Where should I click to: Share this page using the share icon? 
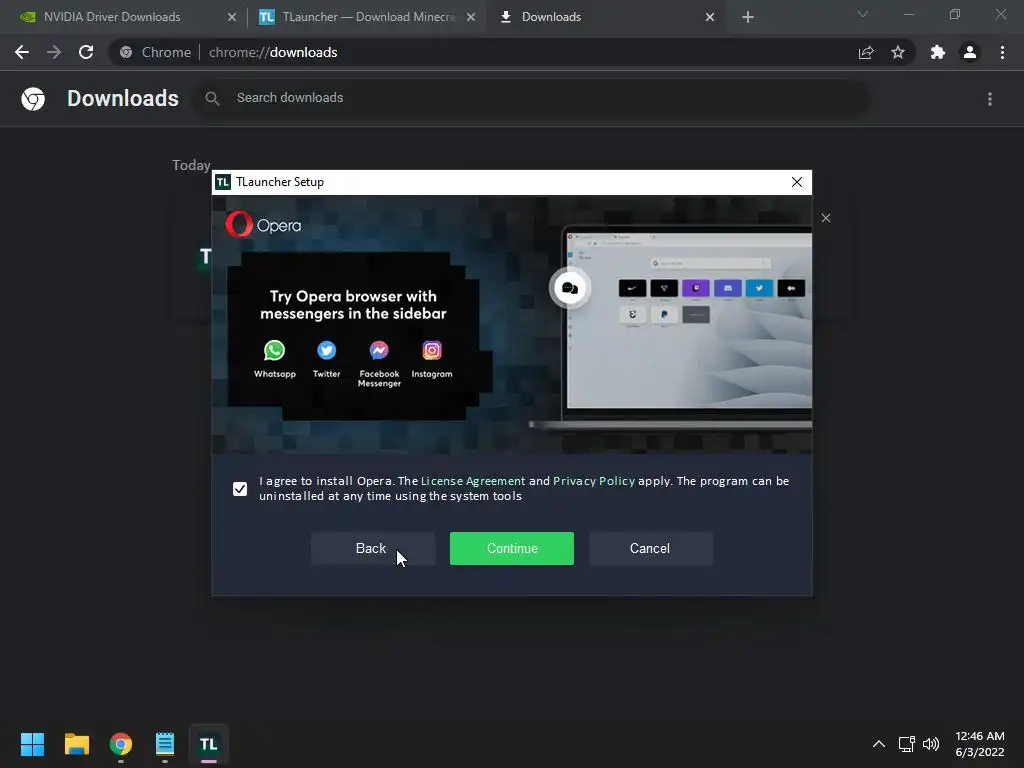(x=866, y=52)
